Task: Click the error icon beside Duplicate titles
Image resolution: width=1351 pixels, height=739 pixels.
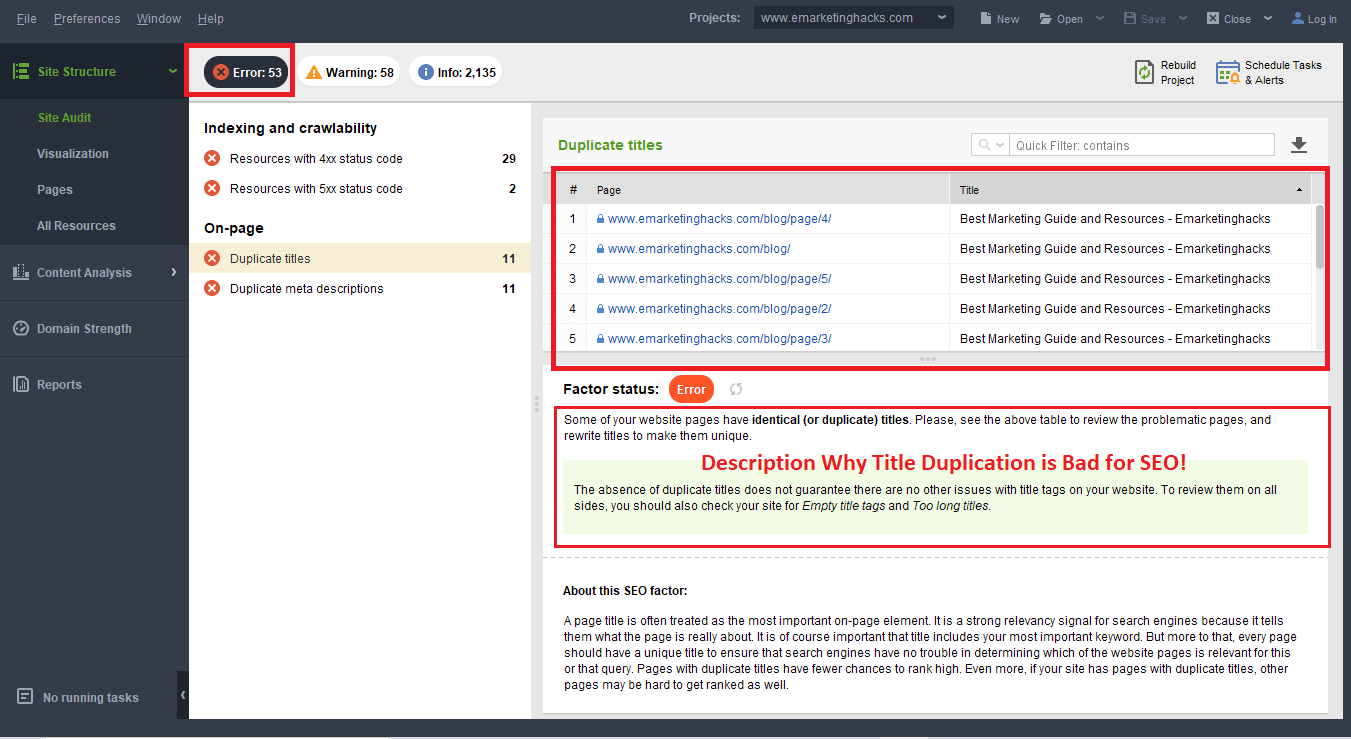Action: click(212, 258)
